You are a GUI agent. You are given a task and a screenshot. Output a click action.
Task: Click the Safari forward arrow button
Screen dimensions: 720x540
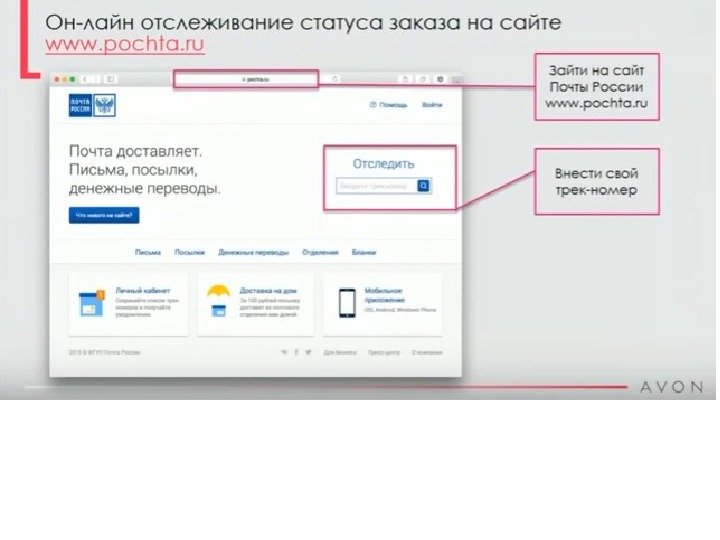pos(96,79)
